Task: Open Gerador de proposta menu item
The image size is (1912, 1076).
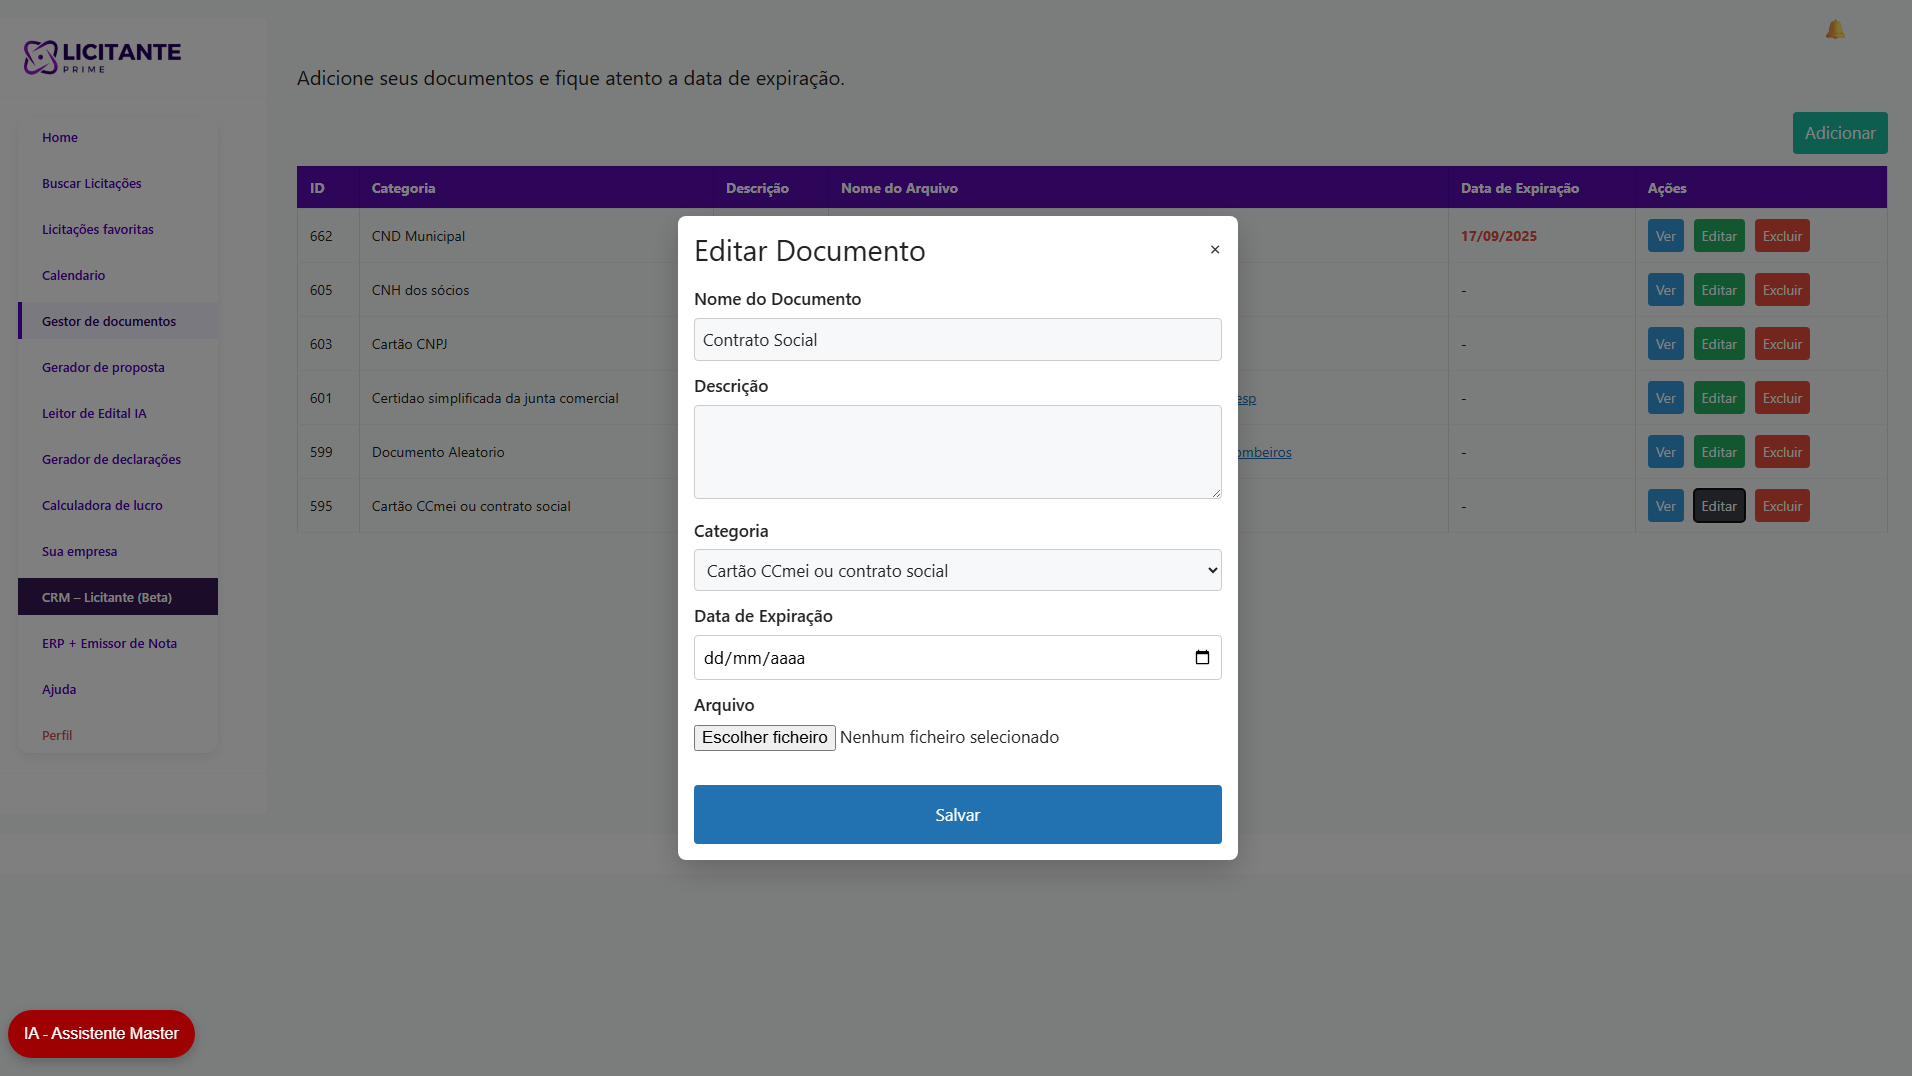Action: 103,368
